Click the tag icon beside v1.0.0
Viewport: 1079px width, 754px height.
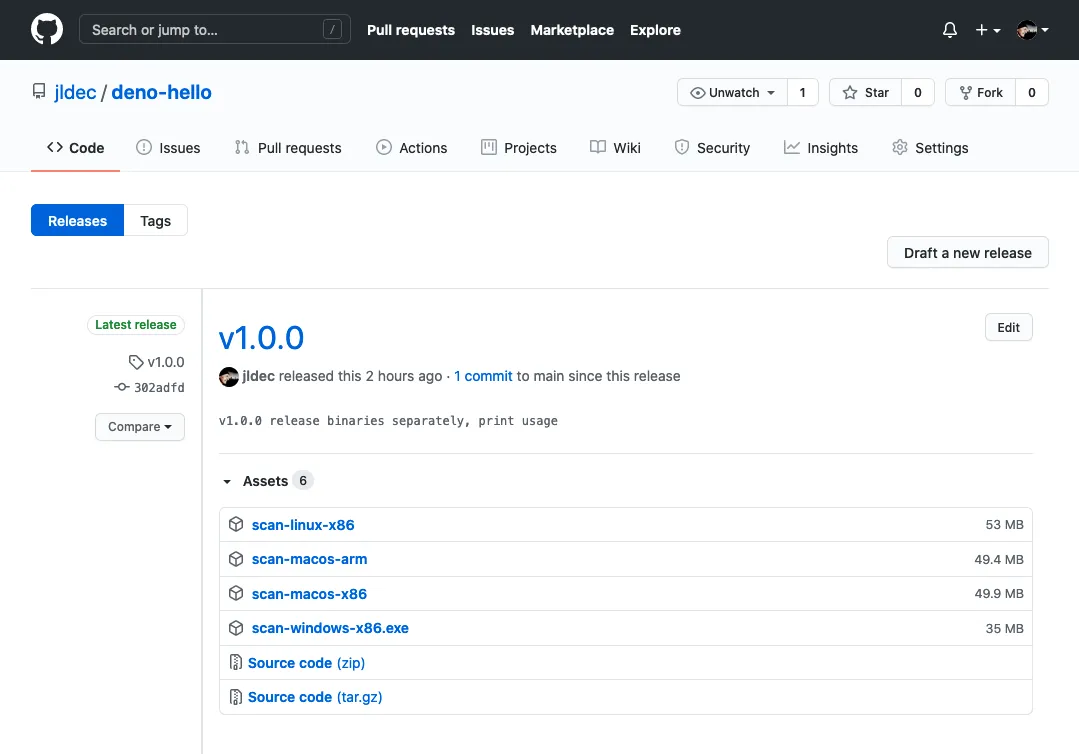click(136, 362)
